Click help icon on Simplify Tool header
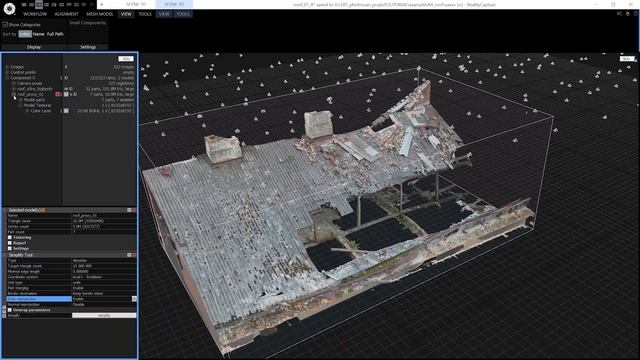 pos(129,255)
